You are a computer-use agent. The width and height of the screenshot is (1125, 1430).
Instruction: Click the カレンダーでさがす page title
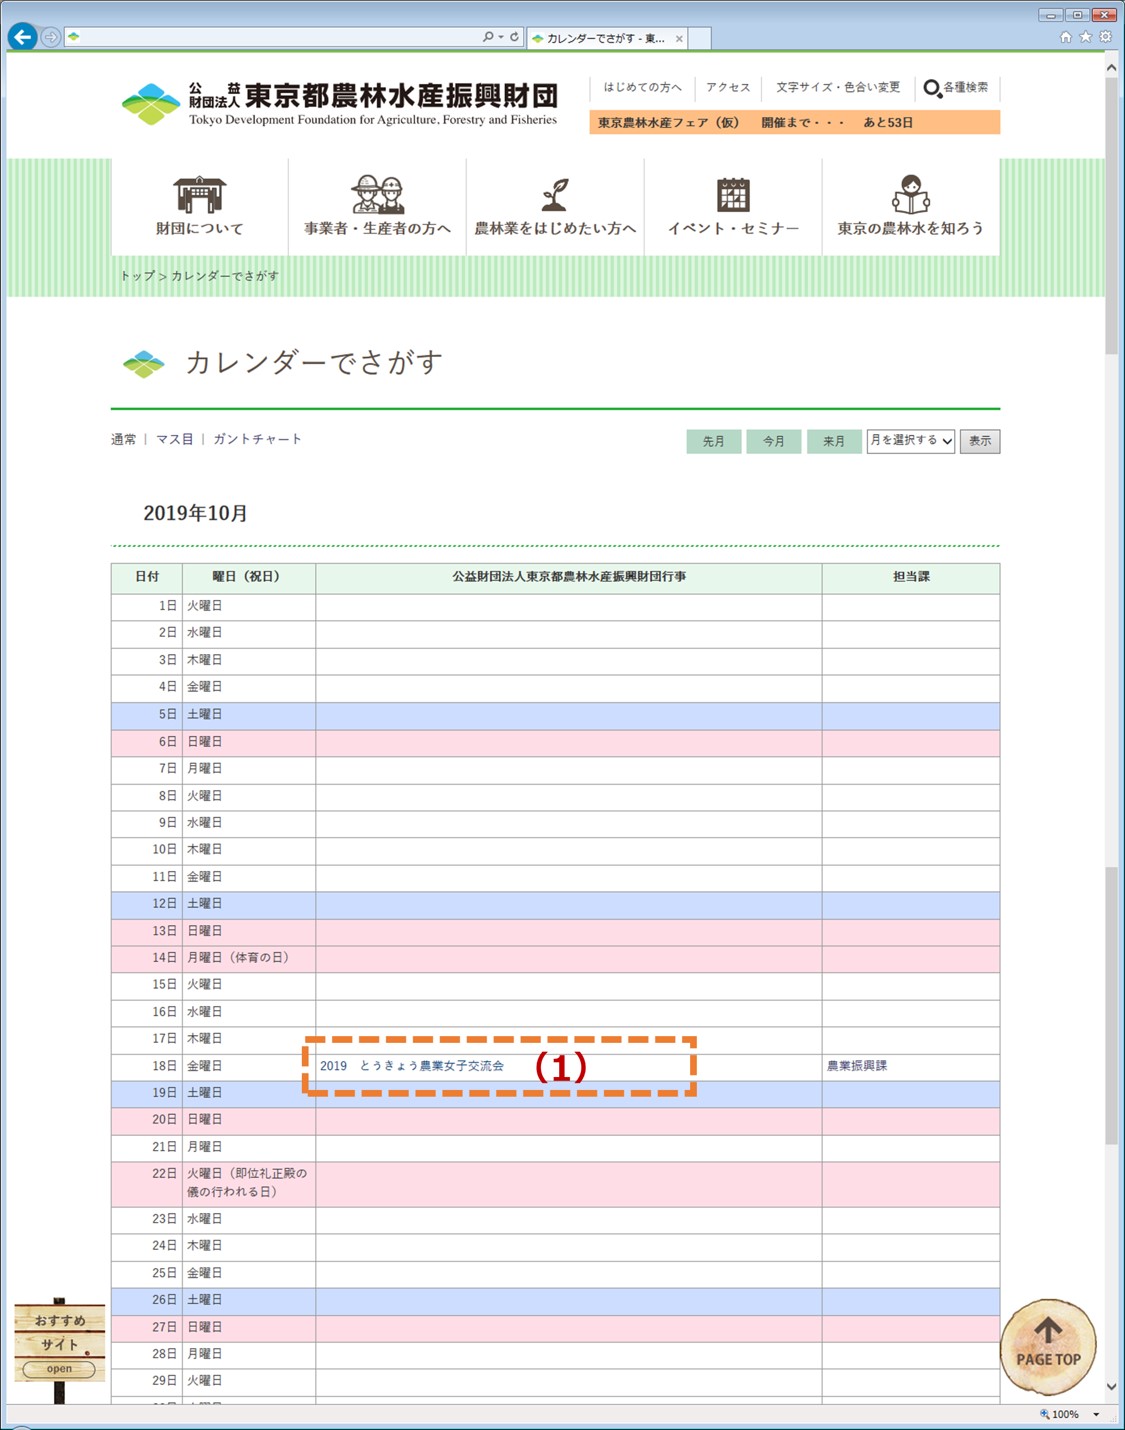click(314, 363)
